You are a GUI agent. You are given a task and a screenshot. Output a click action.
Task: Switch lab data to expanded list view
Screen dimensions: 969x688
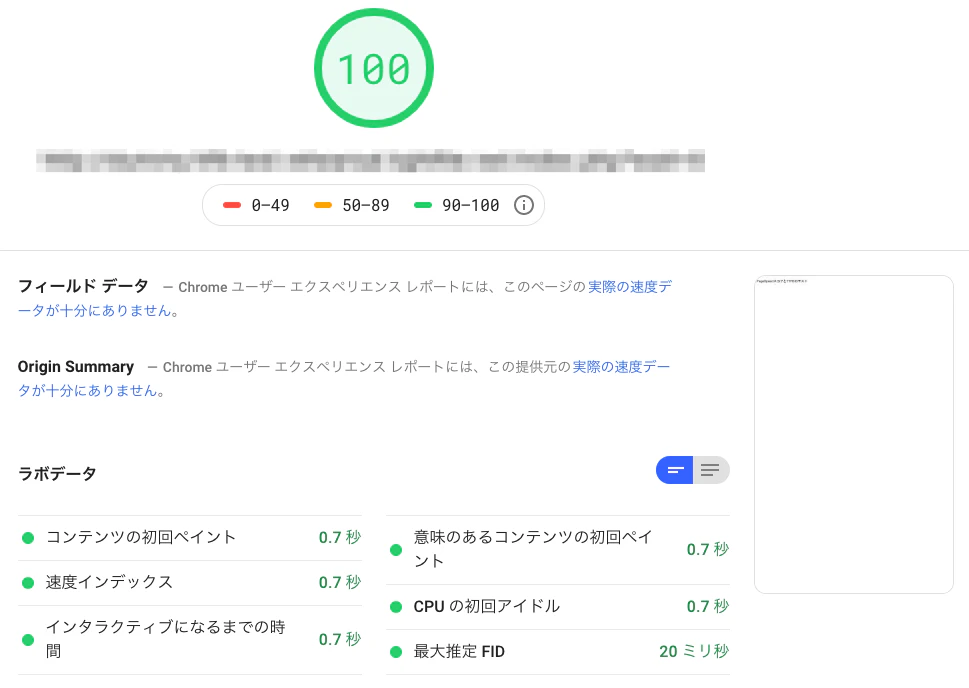[711, 470]
